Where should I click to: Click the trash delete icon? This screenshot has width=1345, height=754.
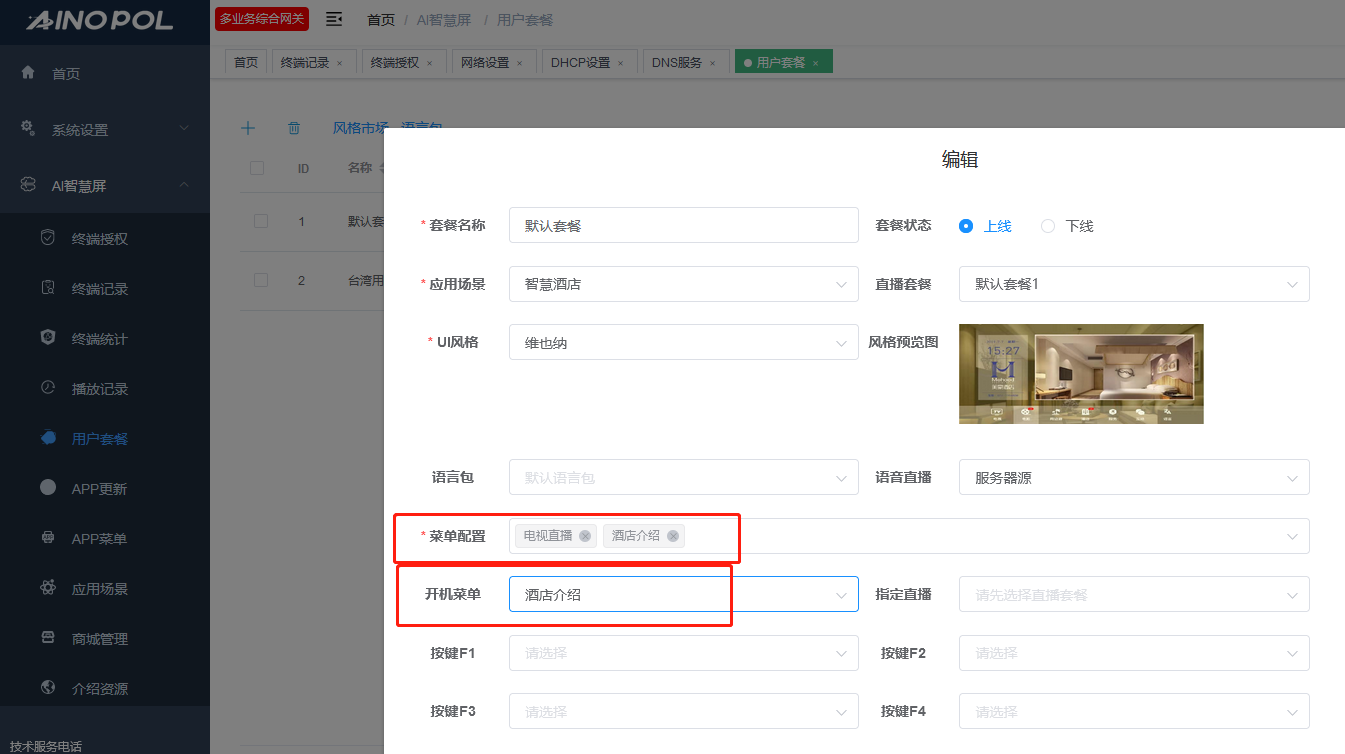tap(294, 128)
